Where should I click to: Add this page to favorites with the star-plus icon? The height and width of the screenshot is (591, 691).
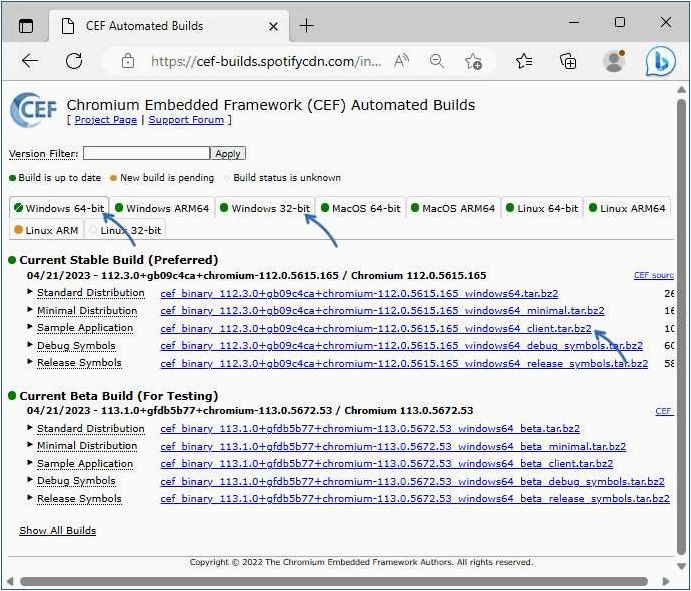pos(473,61)
